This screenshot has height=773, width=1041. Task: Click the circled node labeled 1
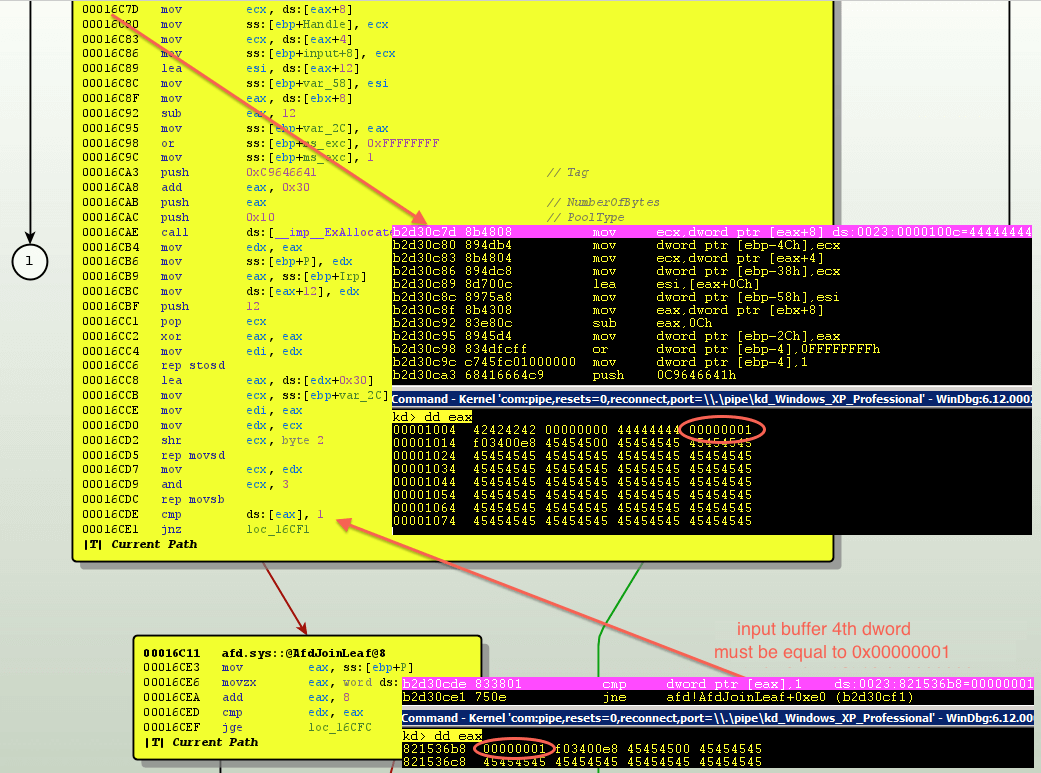[29, 261]
